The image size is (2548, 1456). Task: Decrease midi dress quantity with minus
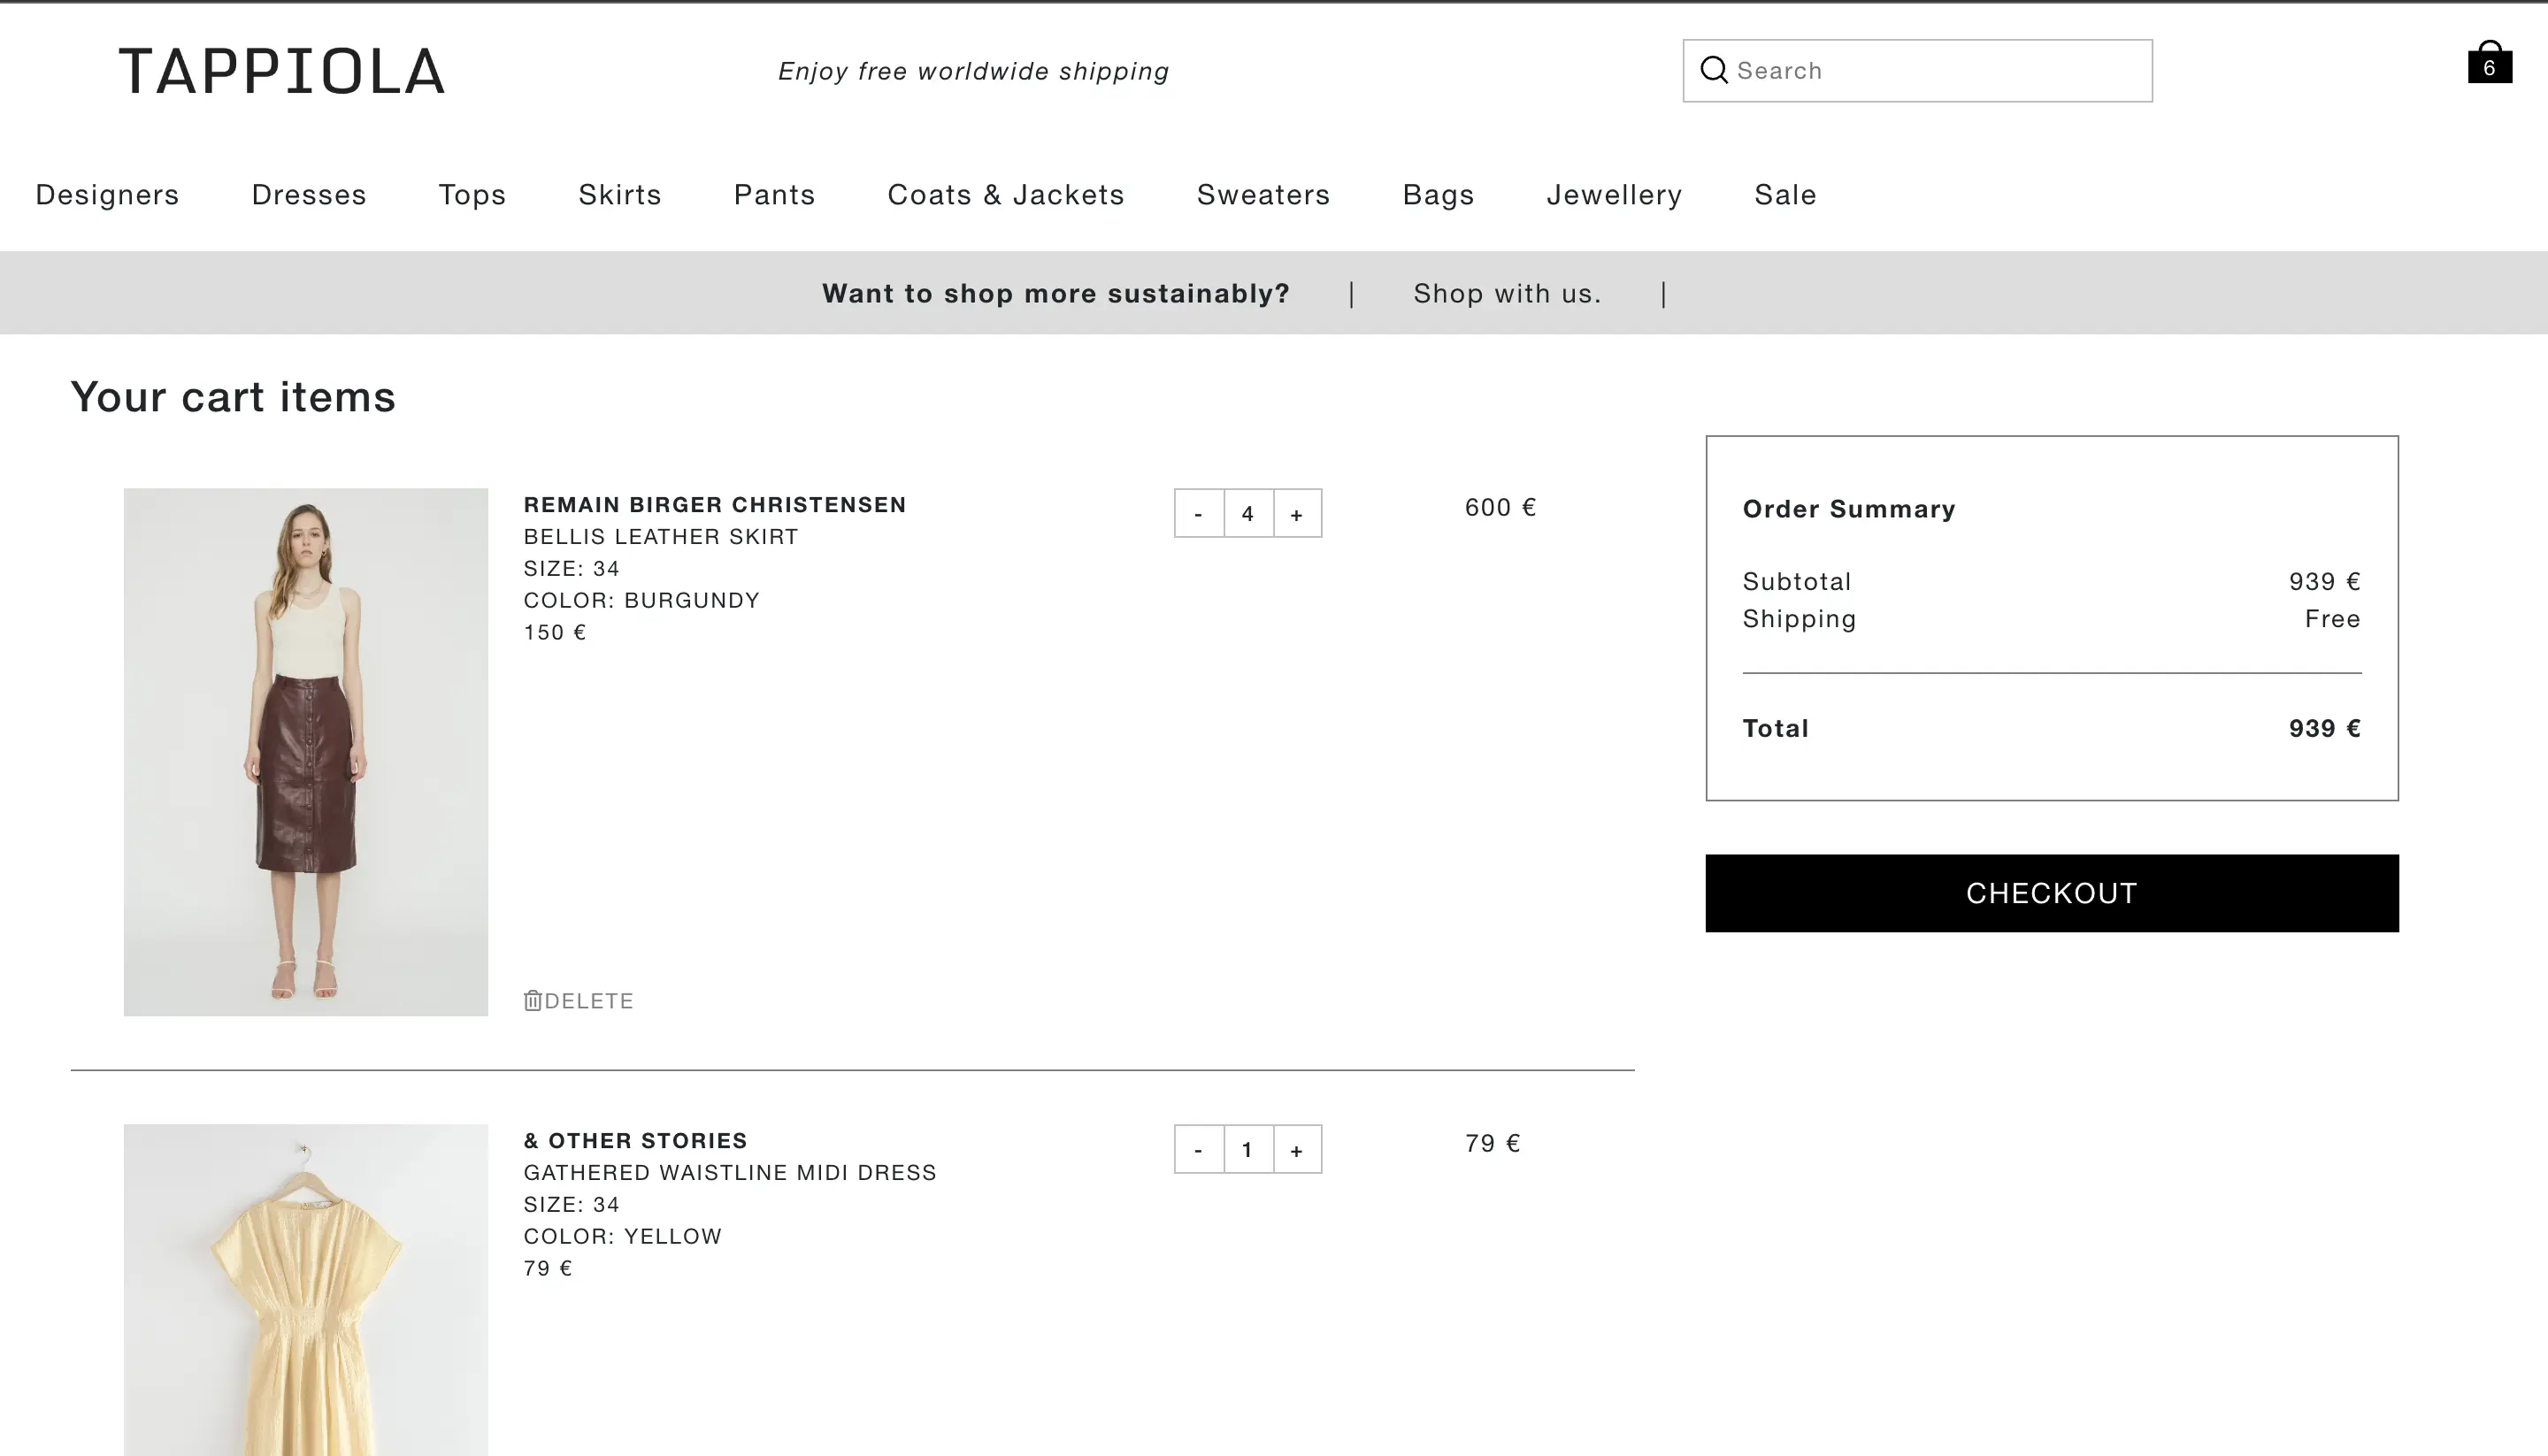[1198, 1150]
